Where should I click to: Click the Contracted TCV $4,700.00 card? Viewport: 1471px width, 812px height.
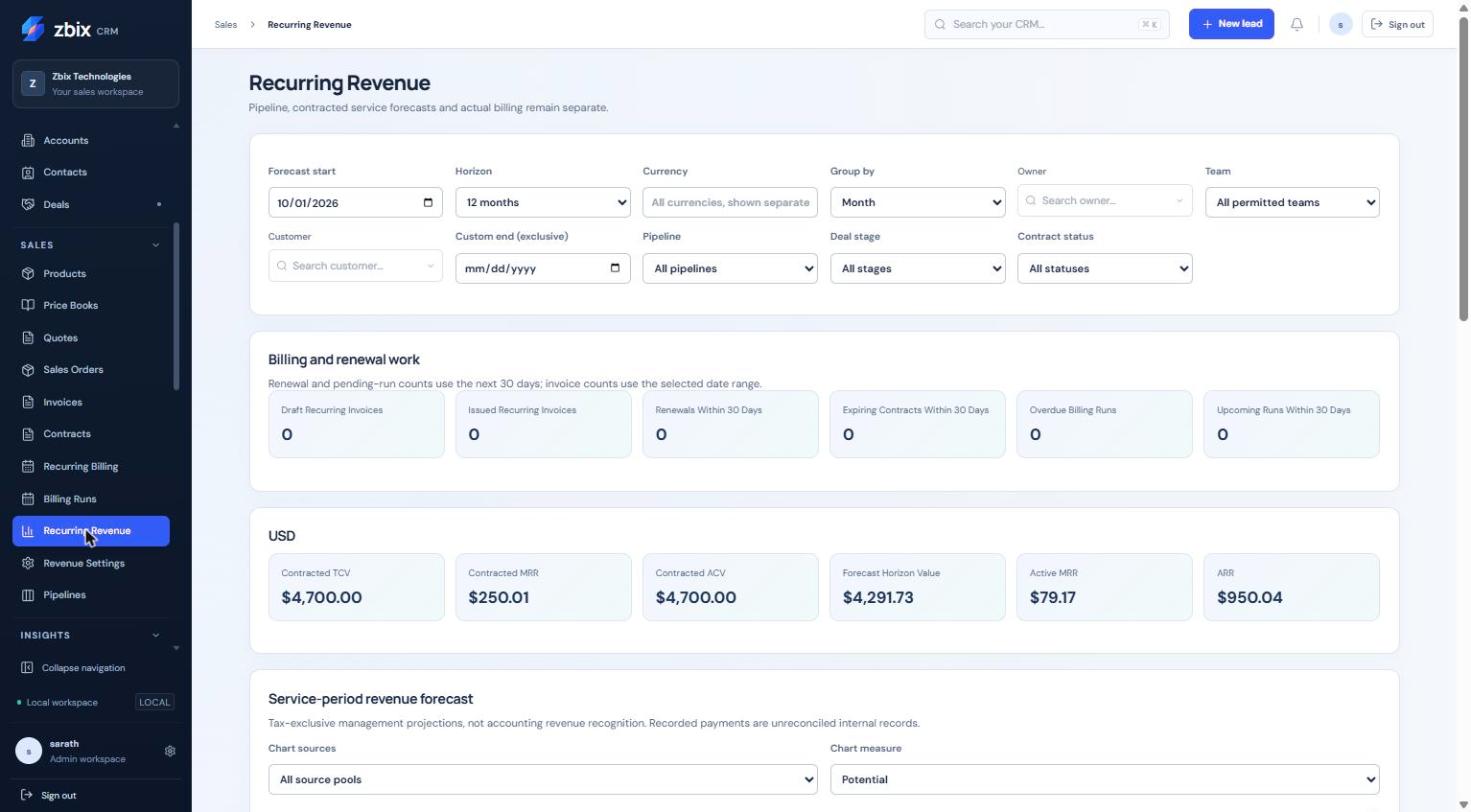tap(356, 587)
